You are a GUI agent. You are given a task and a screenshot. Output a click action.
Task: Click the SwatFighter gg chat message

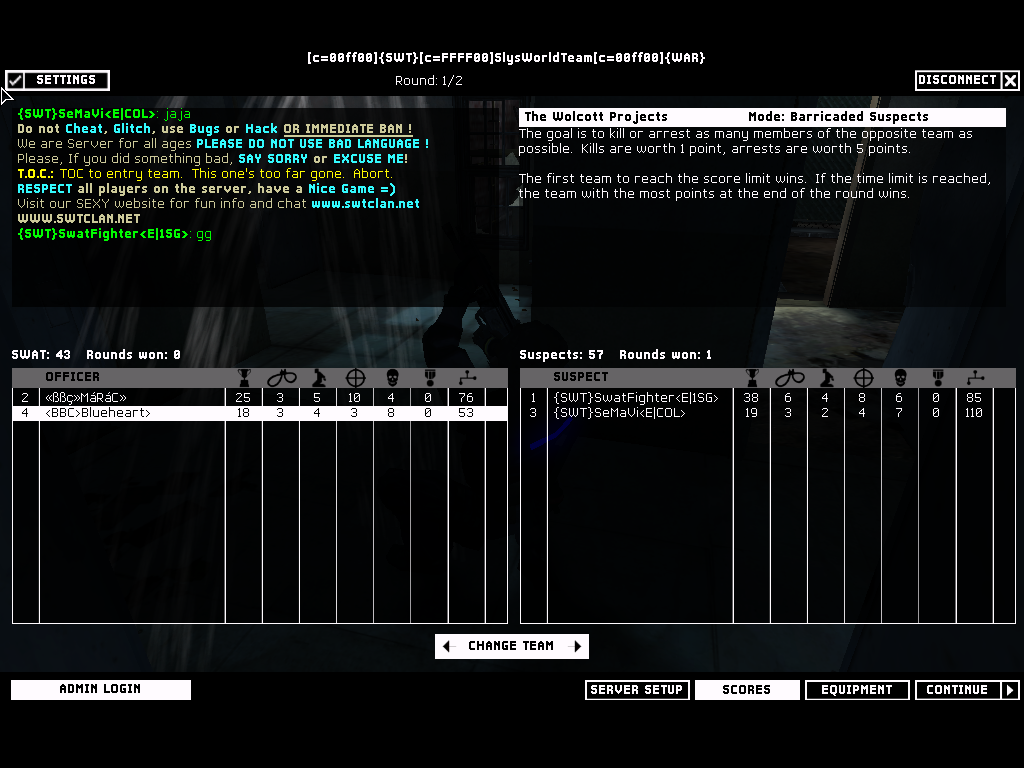pos(114,234)
